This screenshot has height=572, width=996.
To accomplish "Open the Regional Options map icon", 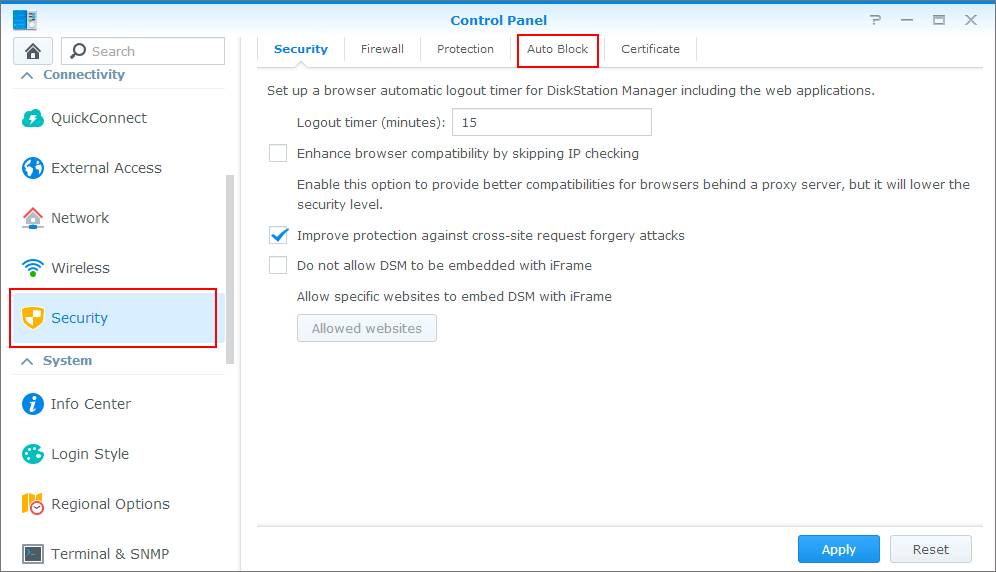I will (32, 503).
